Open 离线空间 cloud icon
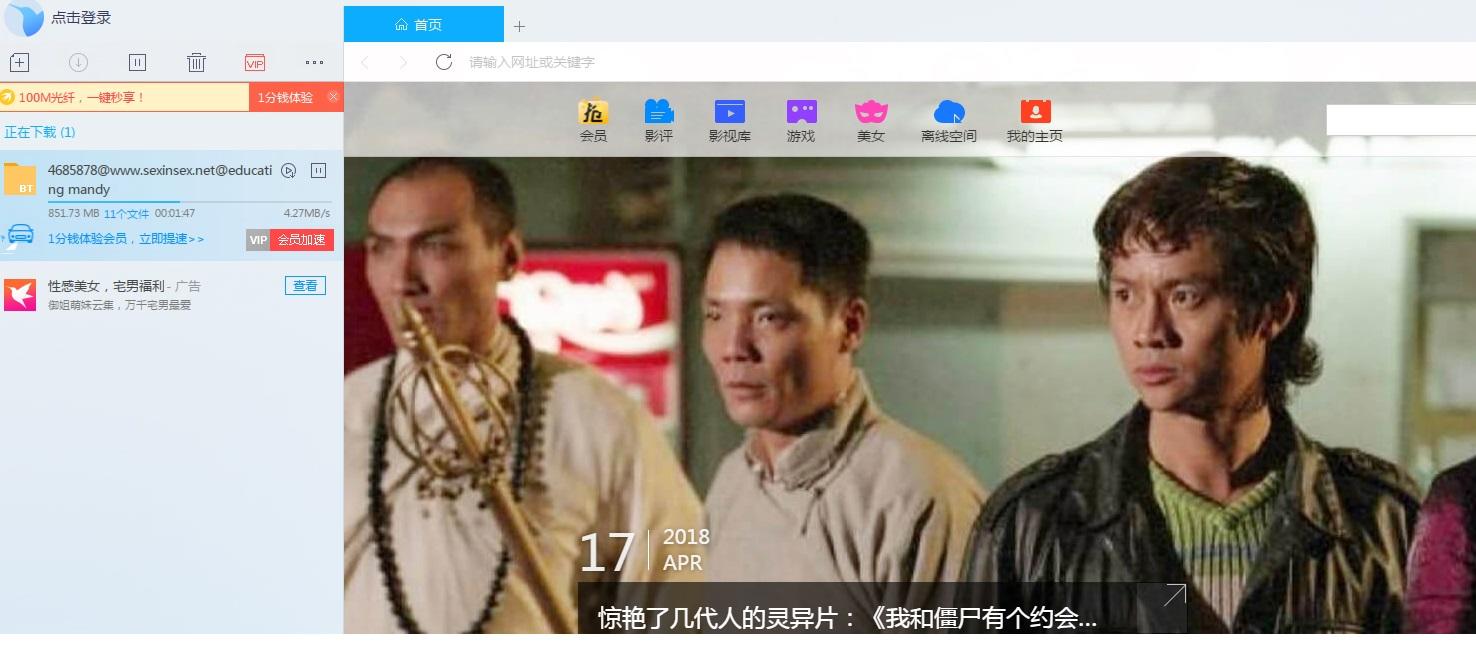Screen dimensions: 1476x648 [949, 121]
